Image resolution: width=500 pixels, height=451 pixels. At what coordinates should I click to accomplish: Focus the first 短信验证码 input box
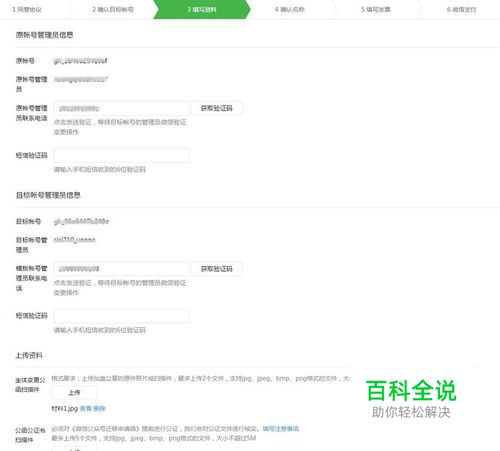(x=121, y=155)
